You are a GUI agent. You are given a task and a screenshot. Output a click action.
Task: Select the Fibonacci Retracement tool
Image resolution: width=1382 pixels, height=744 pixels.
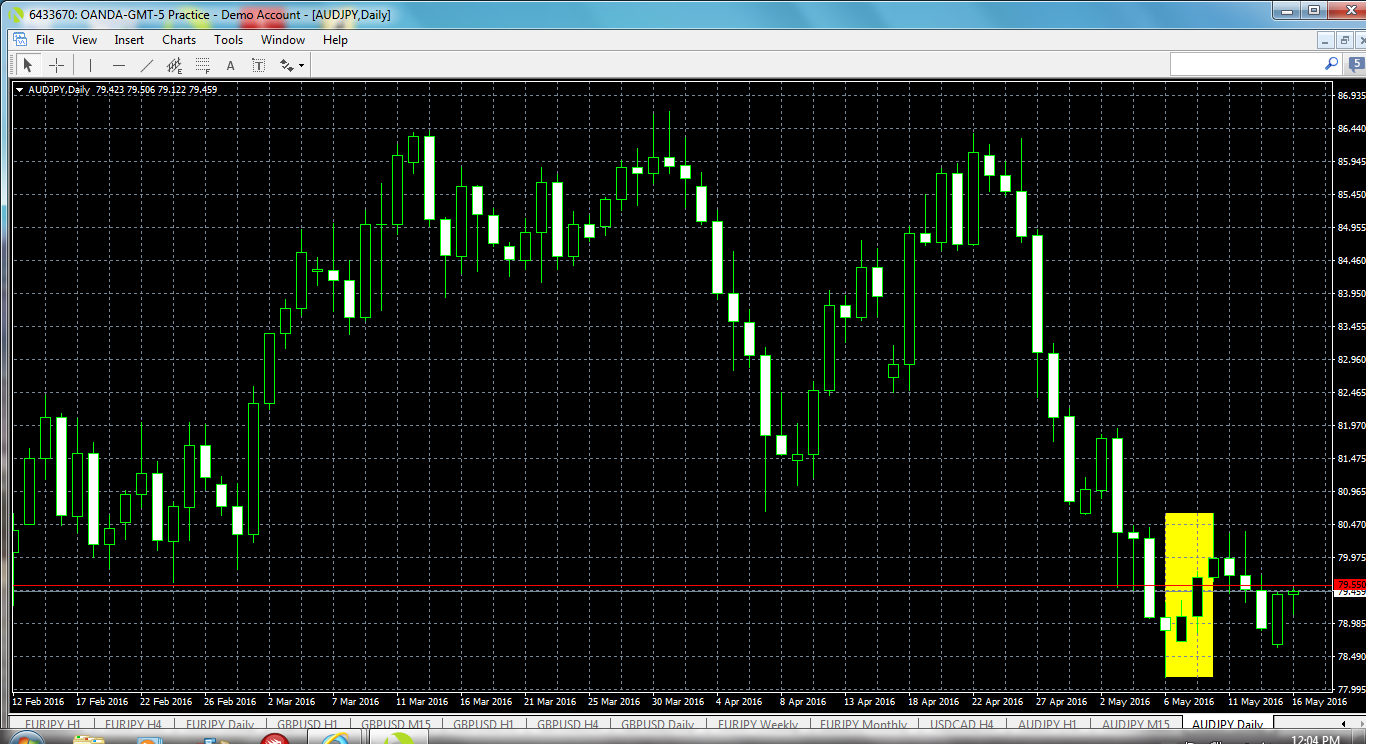coord(203,66)
